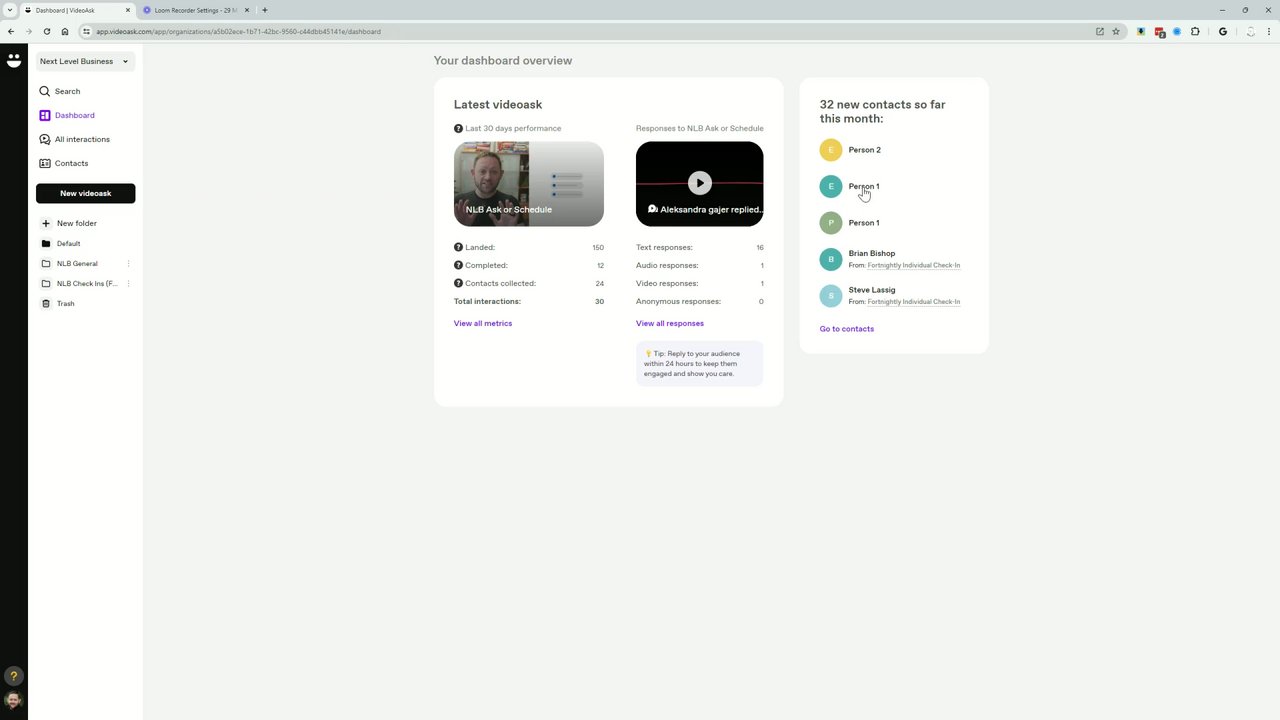The image size is (1280, 720).
Task: Open Search in the sidebar
Action: pos(67,91)
